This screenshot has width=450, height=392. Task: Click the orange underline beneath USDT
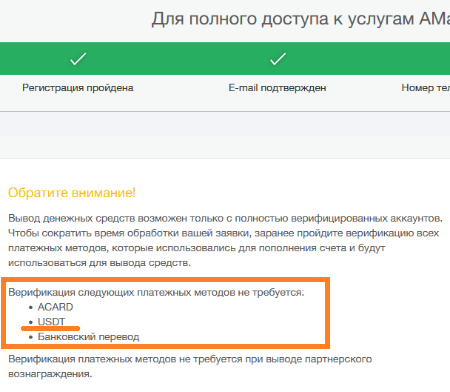[x=50, y=328]
